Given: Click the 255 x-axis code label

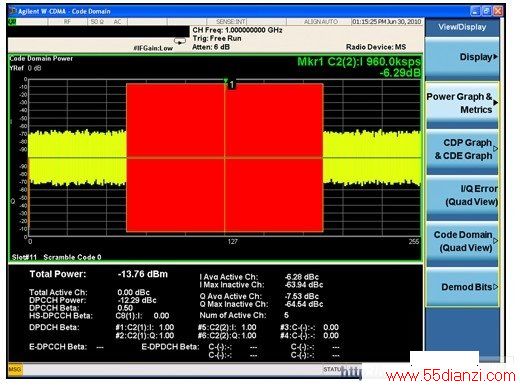Looking at the screenshot, I should click(x=414, y=241).
